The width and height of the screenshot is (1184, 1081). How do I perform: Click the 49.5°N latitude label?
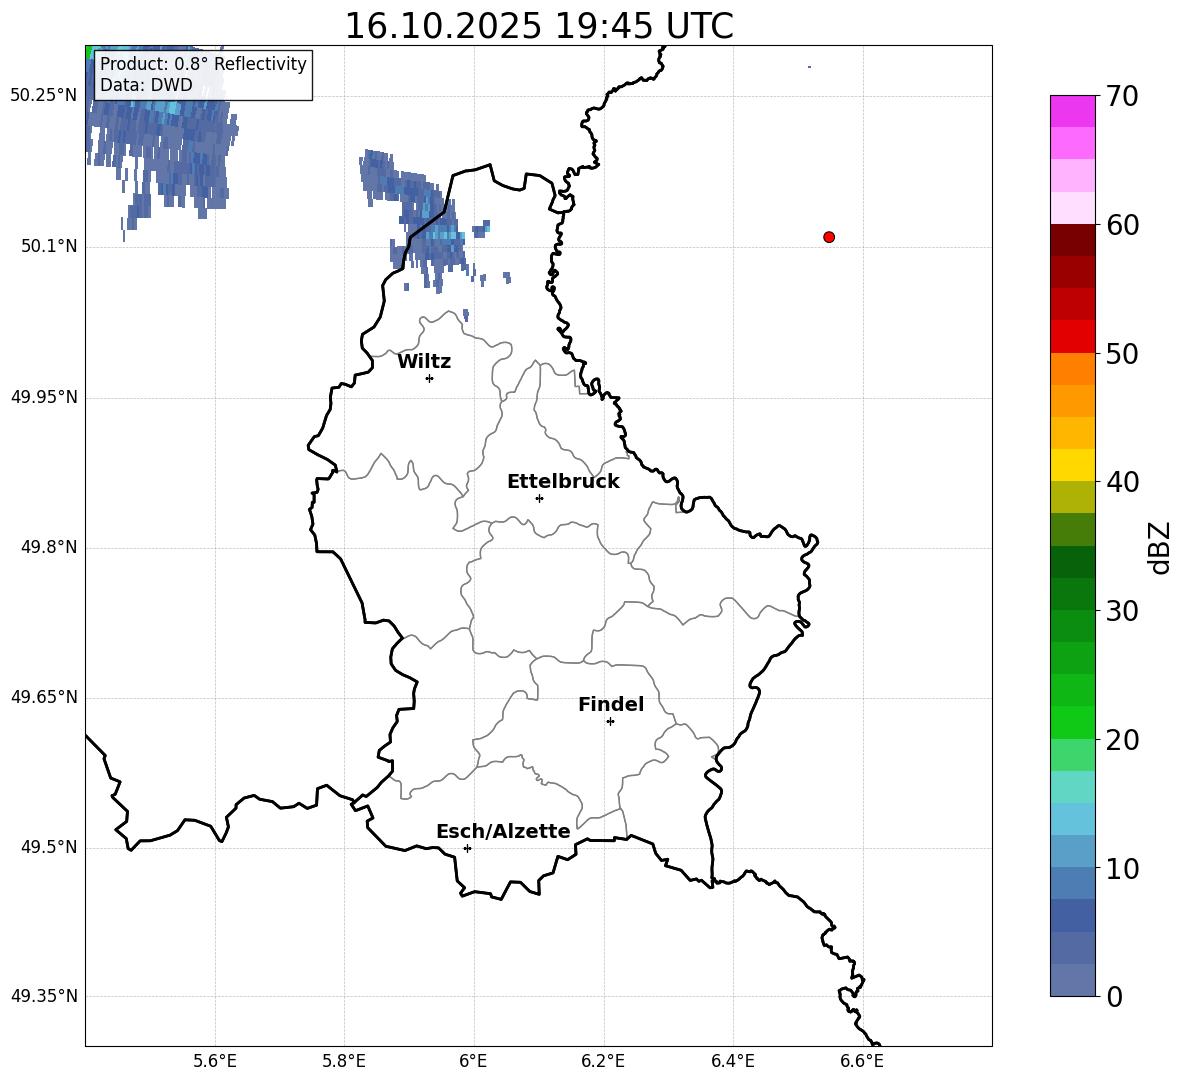coord(49,847)
